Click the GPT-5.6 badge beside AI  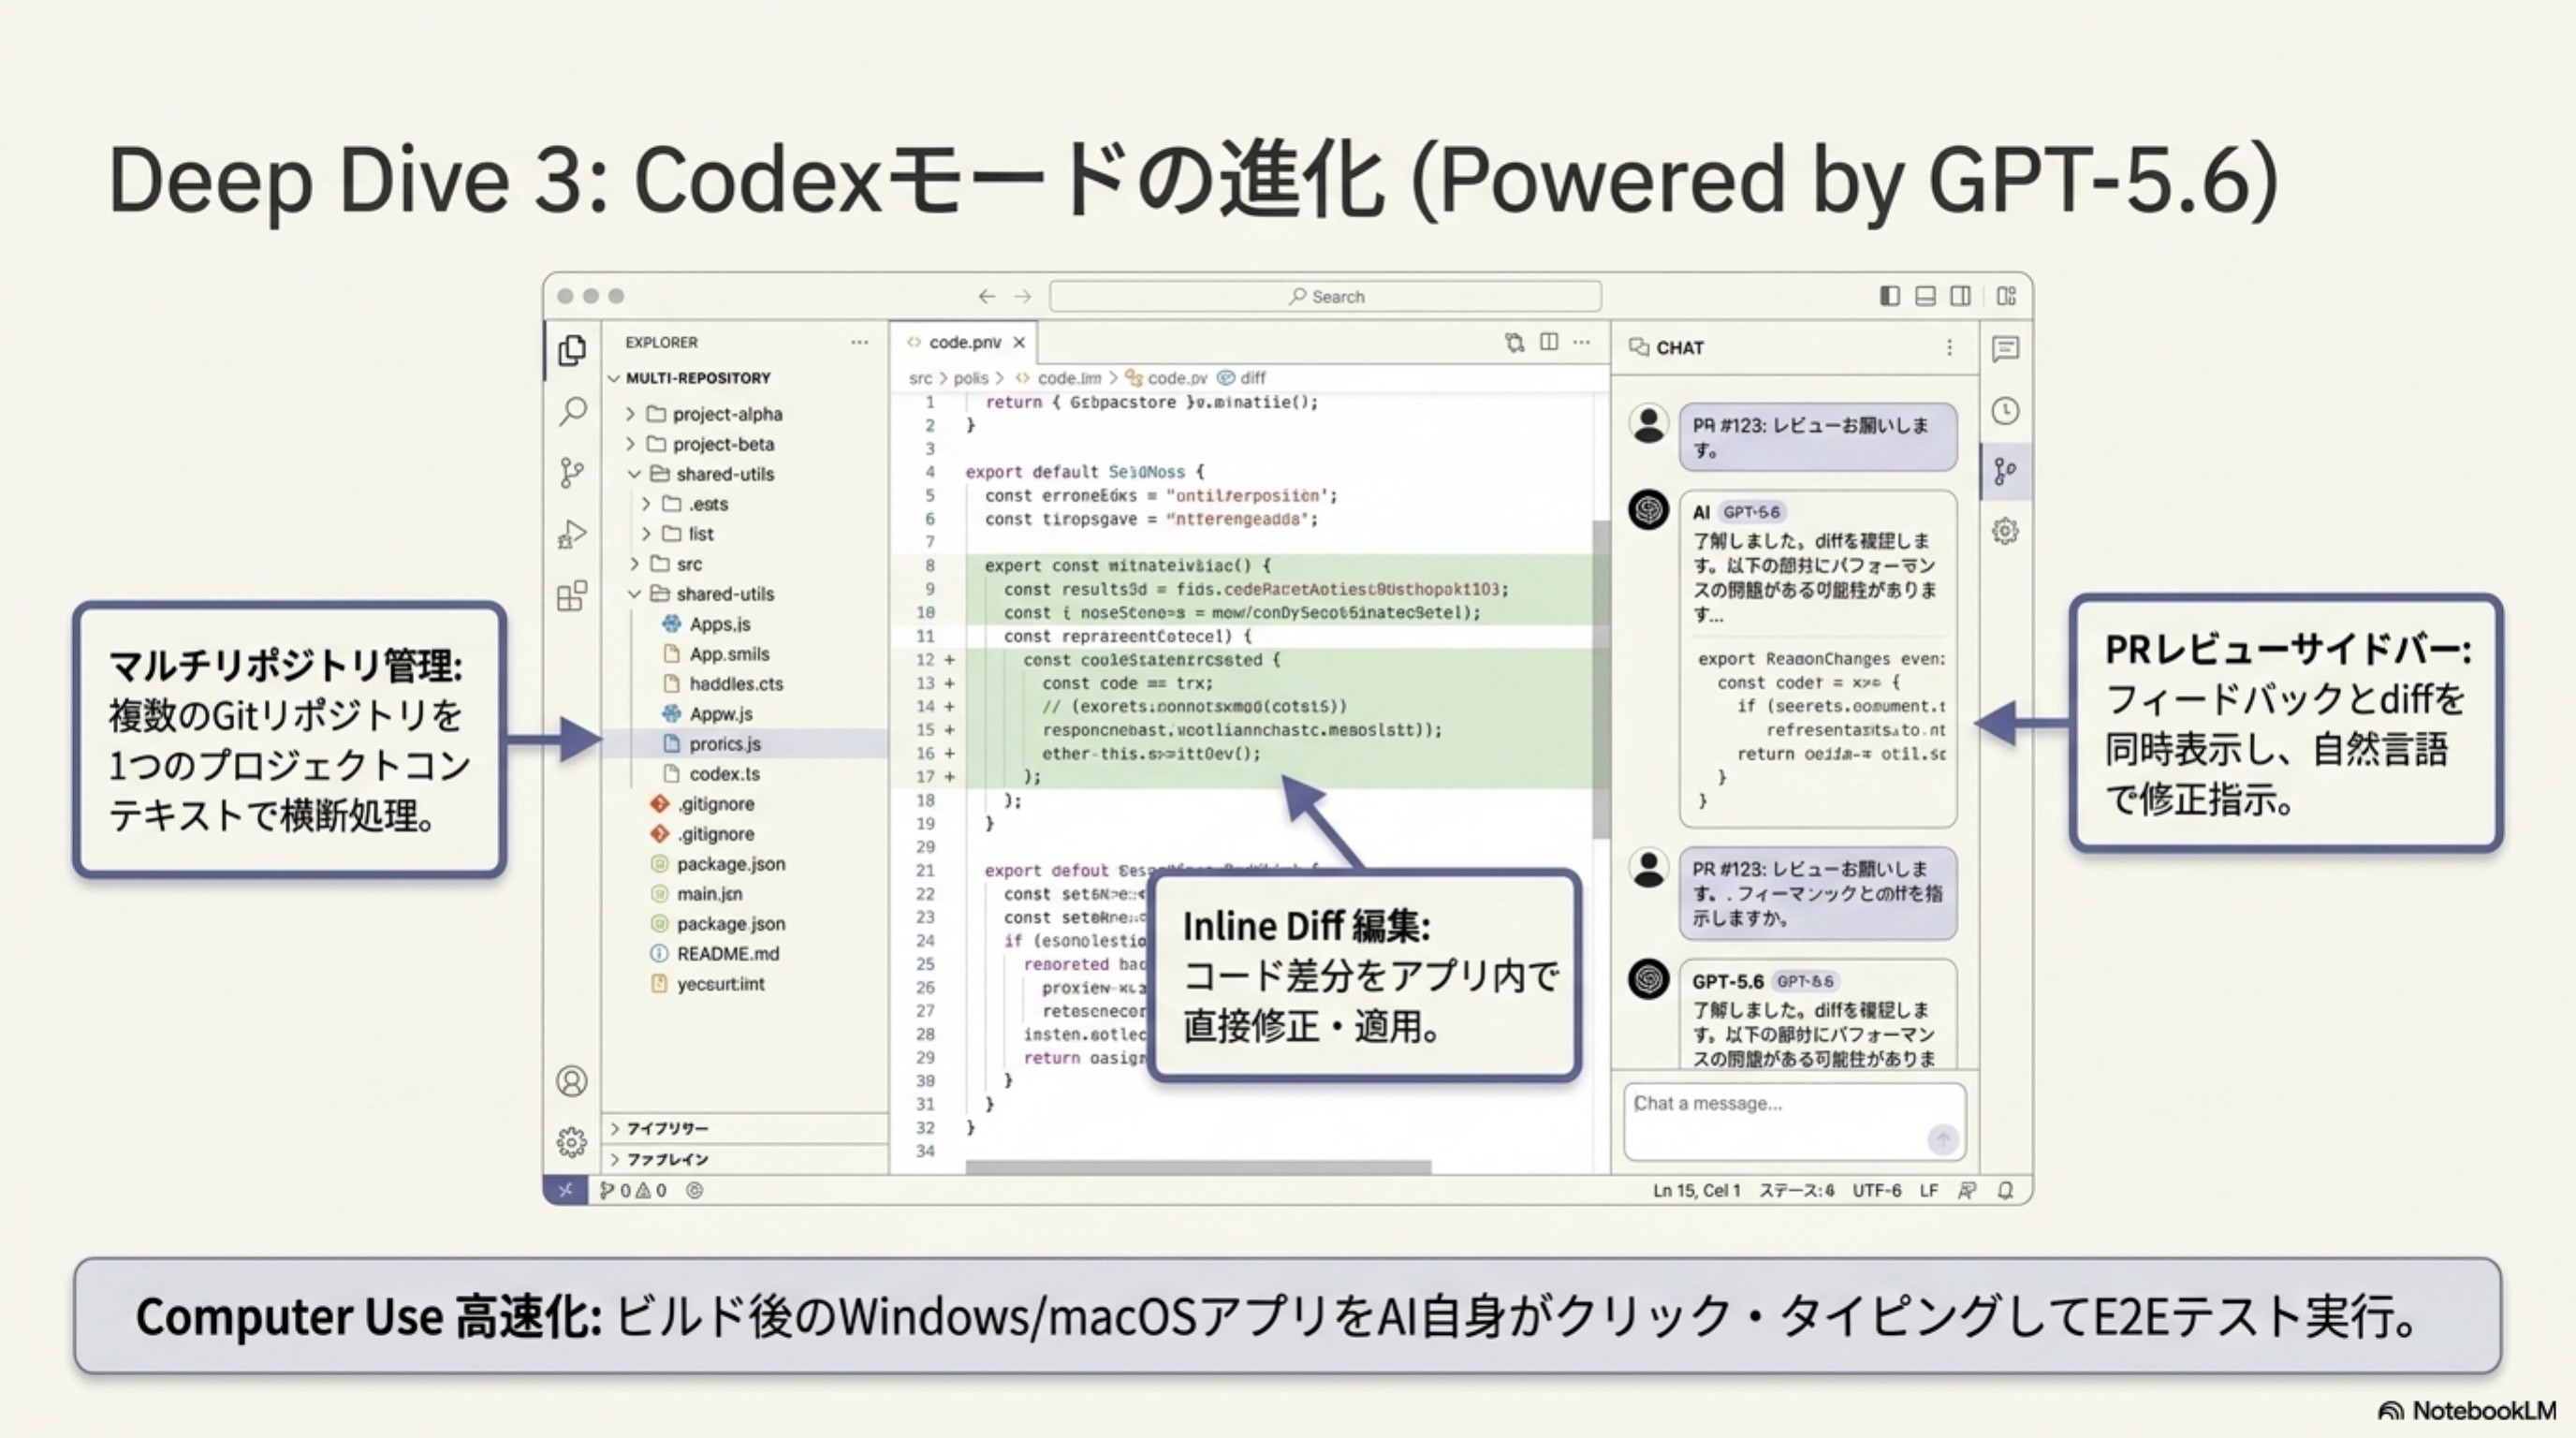pyautogui.click(x=1752, y=512)
